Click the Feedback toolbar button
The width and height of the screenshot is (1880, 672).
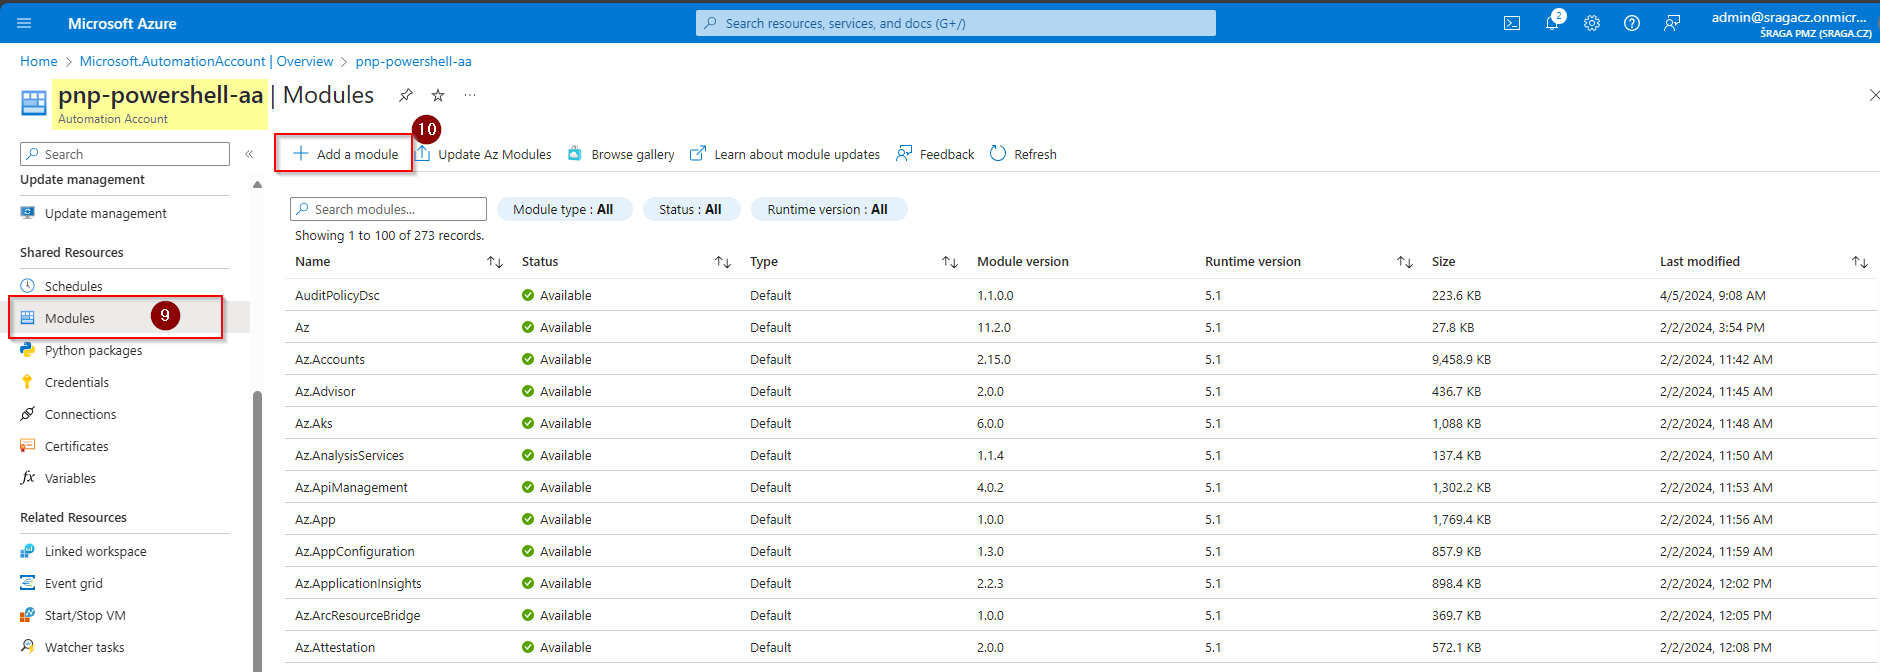[x=935, y=154]
